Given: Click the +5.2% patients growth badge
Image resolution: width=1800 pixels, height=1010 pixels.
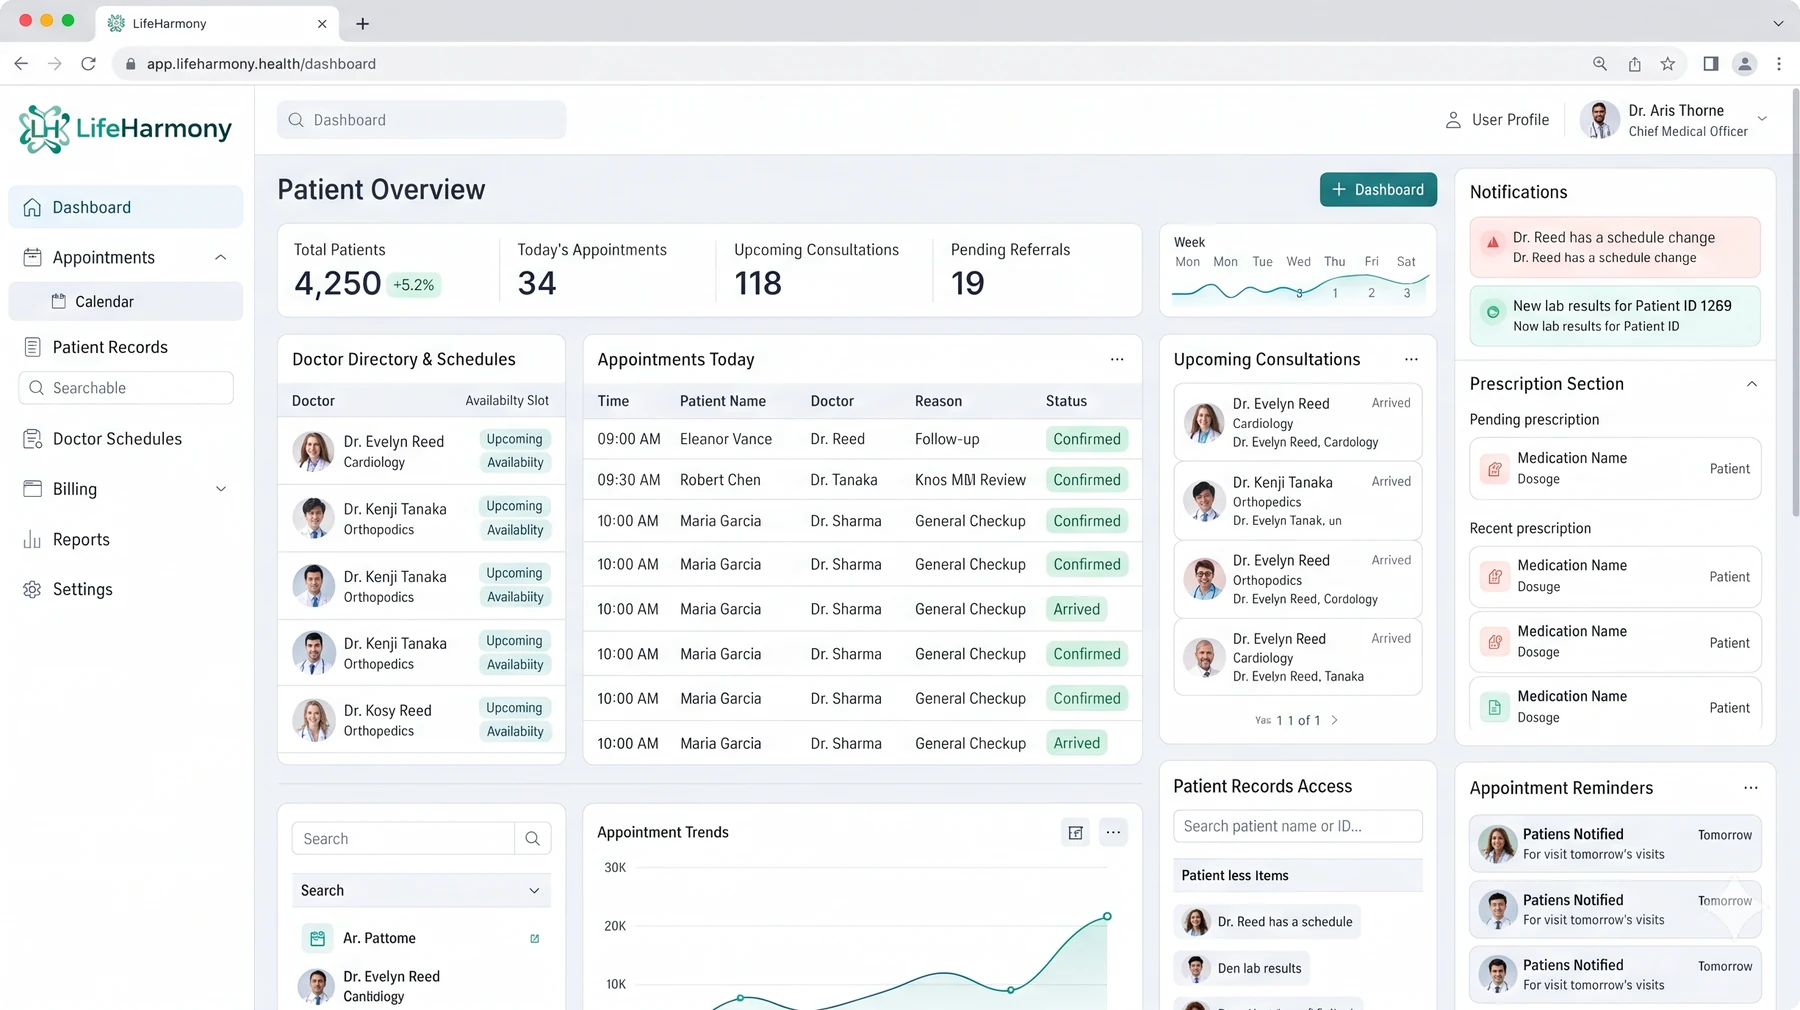Looking at the screenshot, I should coord(413,285).
